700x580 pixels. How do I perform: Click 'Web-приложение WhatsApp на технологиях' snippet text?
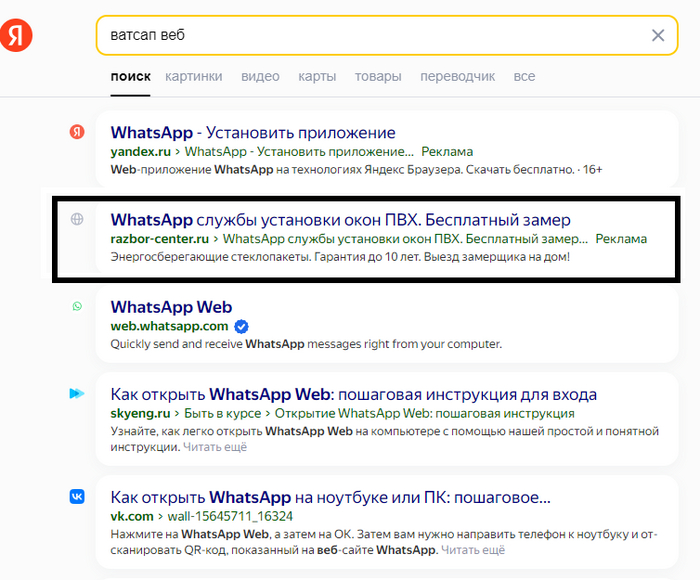(356, 170)
